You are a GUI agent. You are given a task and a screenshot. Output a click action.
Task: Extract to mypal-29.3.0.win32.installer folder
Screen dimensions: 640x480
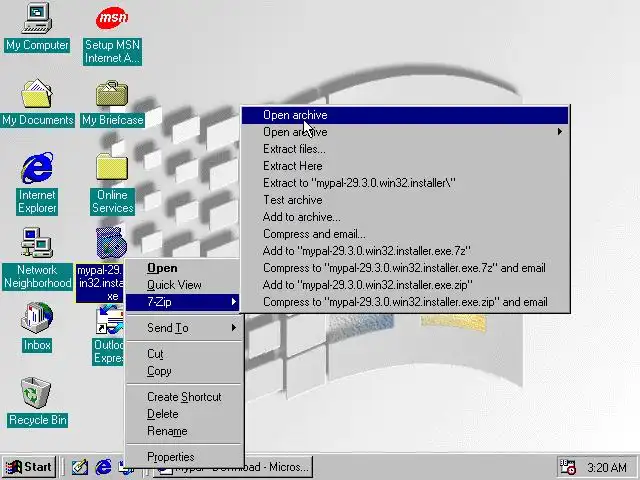(x=405, y=183)
